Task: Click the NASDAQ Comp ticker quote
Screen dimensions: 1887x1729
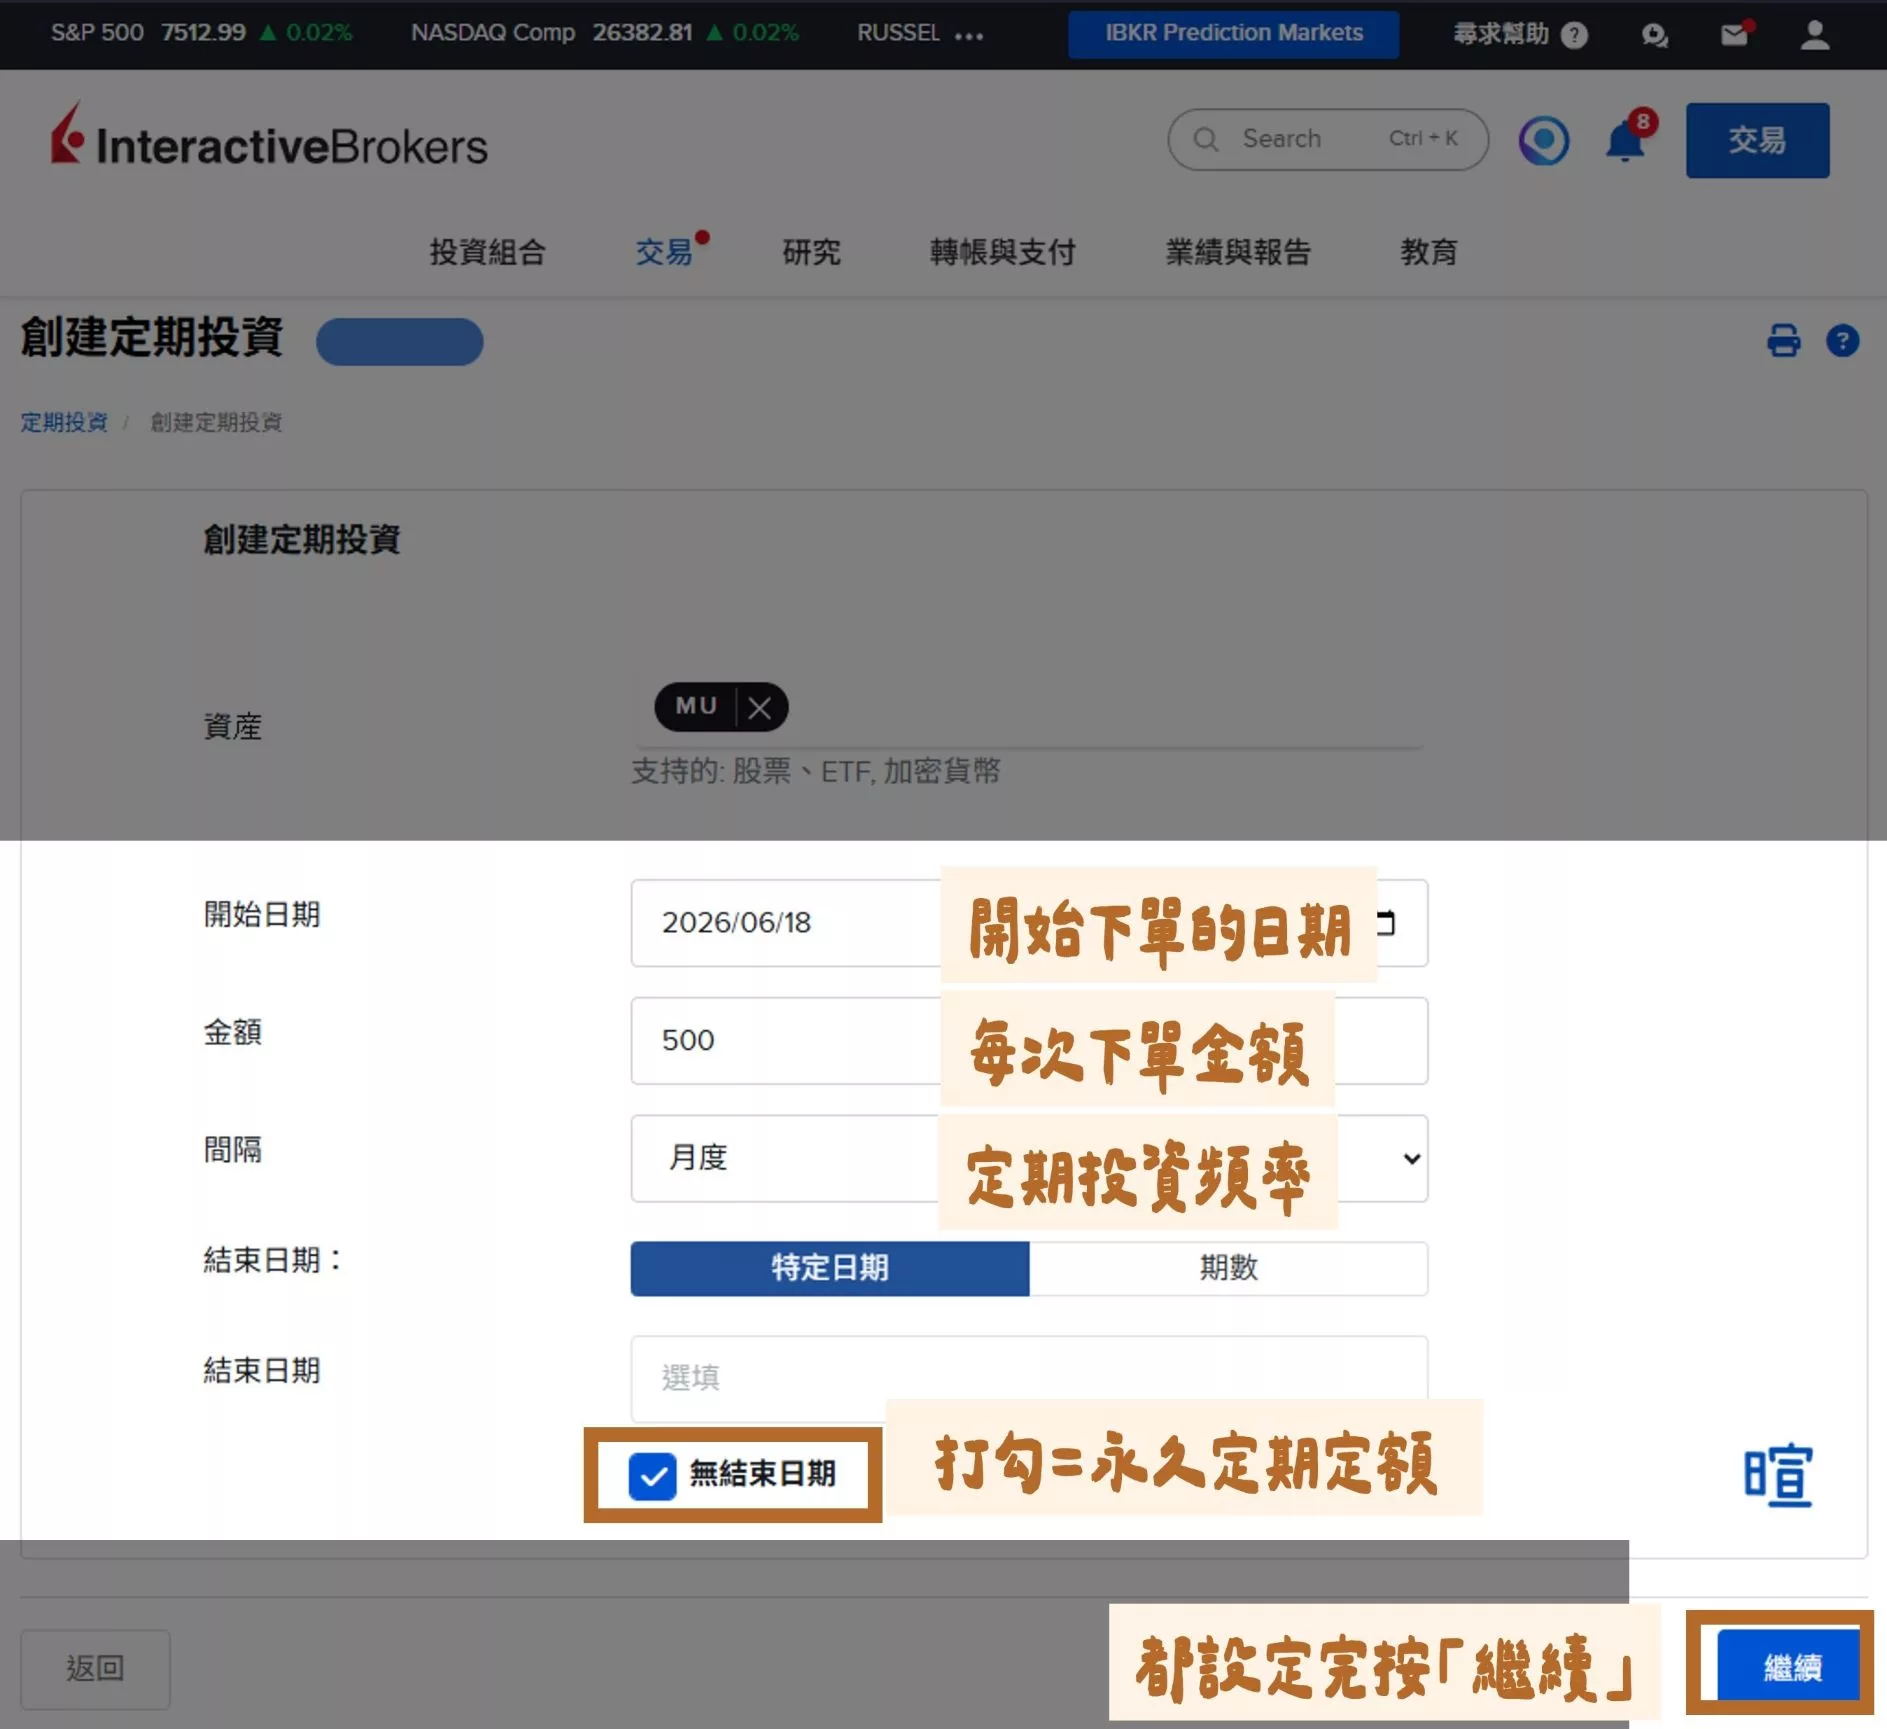Action: 604,33
